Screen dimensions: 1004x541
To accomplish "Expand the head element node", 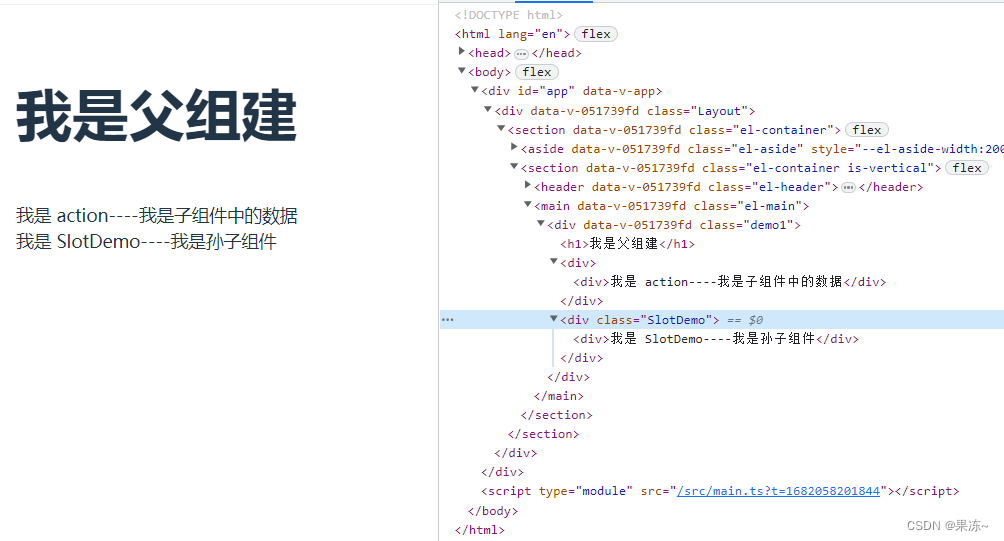I will click(462, 52).
